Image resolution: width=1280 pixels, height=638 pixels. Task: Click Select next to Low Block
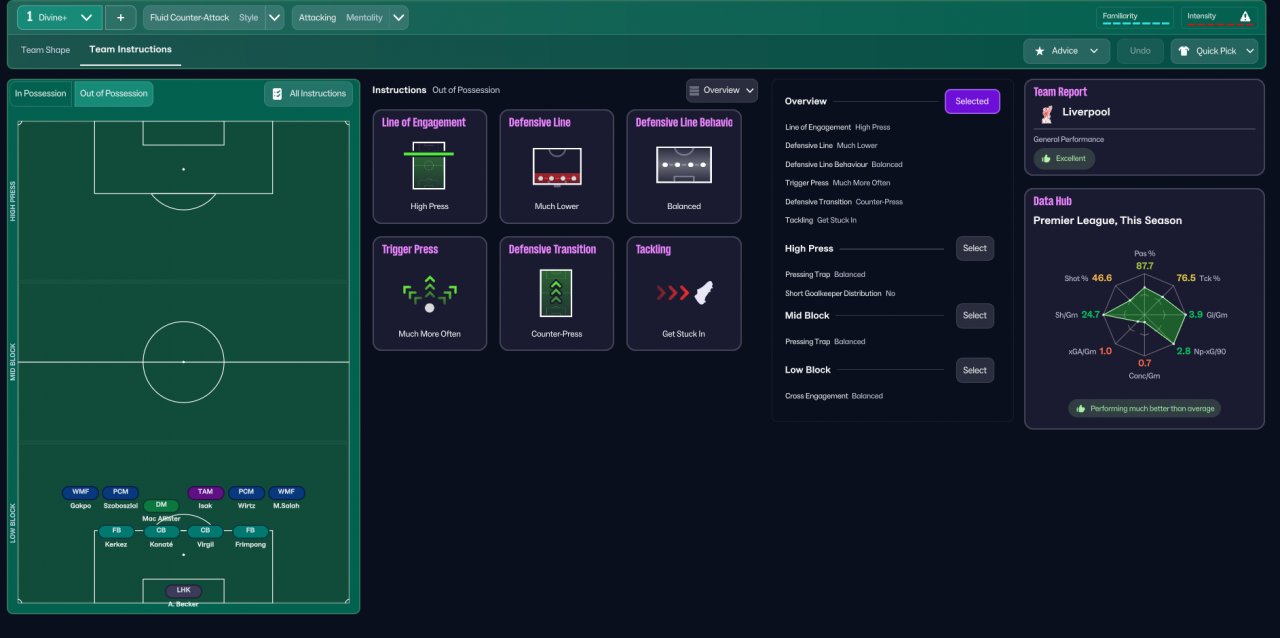[x=975, y=370]
